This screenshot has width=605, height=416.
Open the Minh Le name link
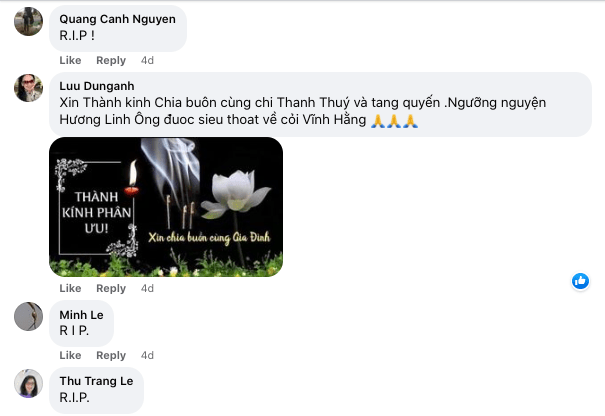[81, 315]
